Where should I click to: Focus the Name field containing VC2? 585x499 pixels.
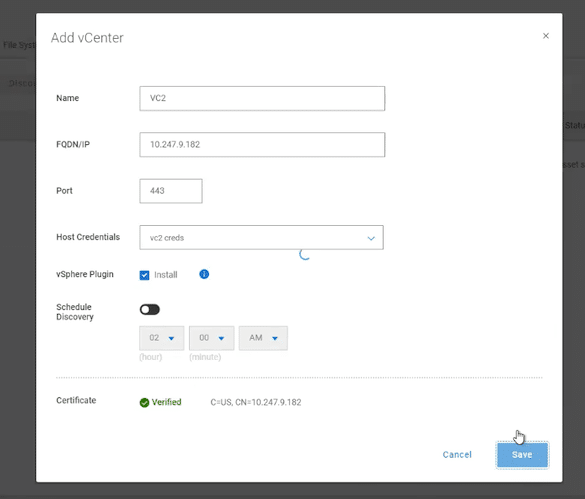pyautogui.click(x=262, y=99)
